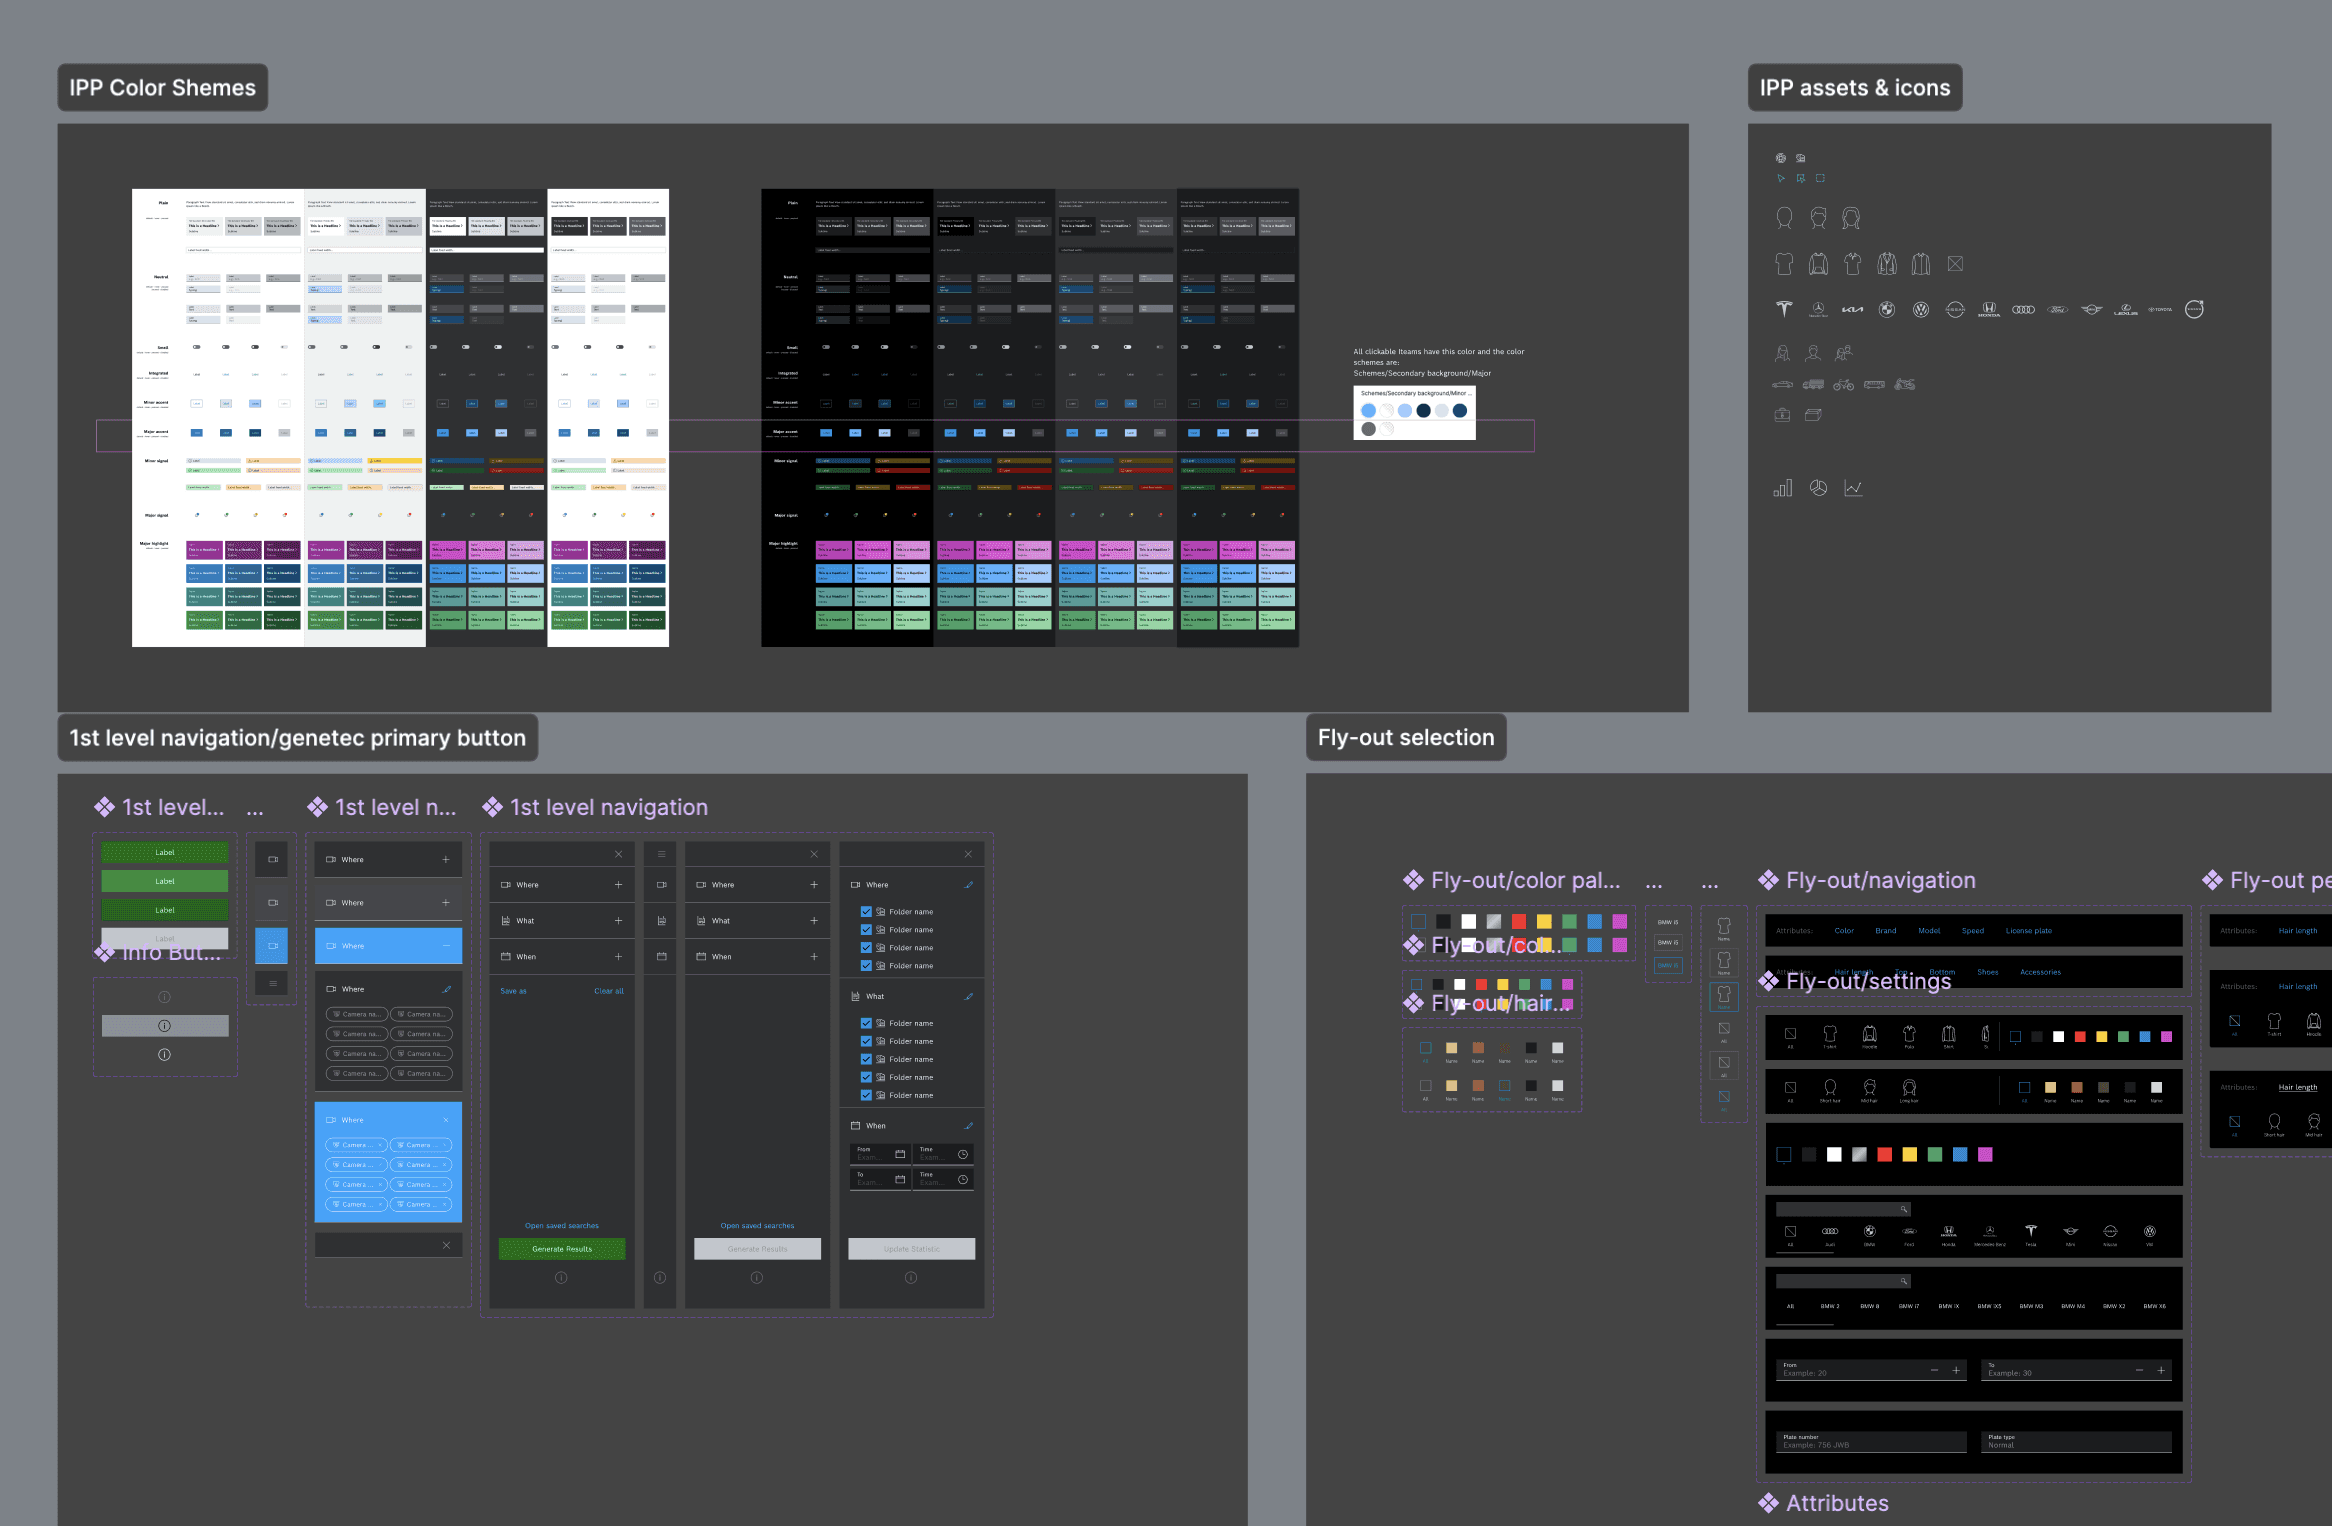
Task: Select the pie chart icon
Action: 1818,488
